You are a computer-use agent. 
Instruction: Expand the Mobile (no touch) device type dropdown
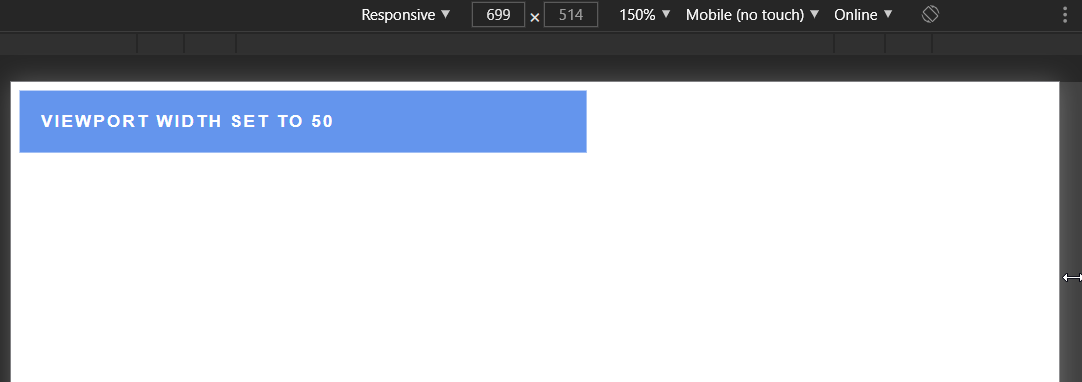pos(753,14)
